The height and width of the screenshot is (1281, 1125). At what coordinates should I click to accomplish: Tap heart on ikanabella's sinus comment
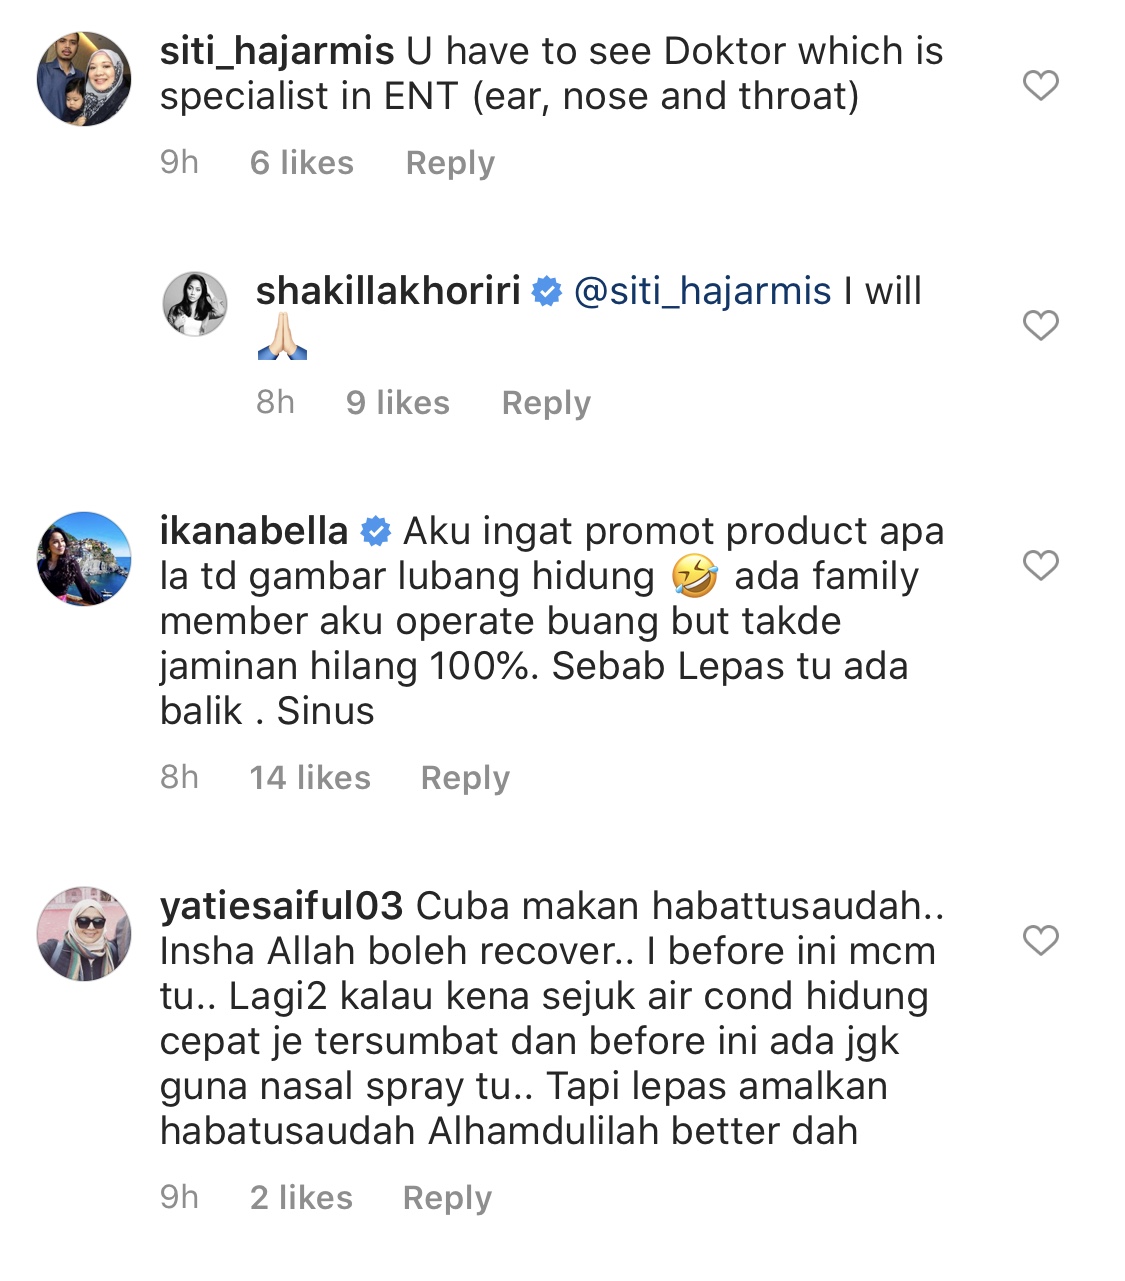[x=1041, y=565]
